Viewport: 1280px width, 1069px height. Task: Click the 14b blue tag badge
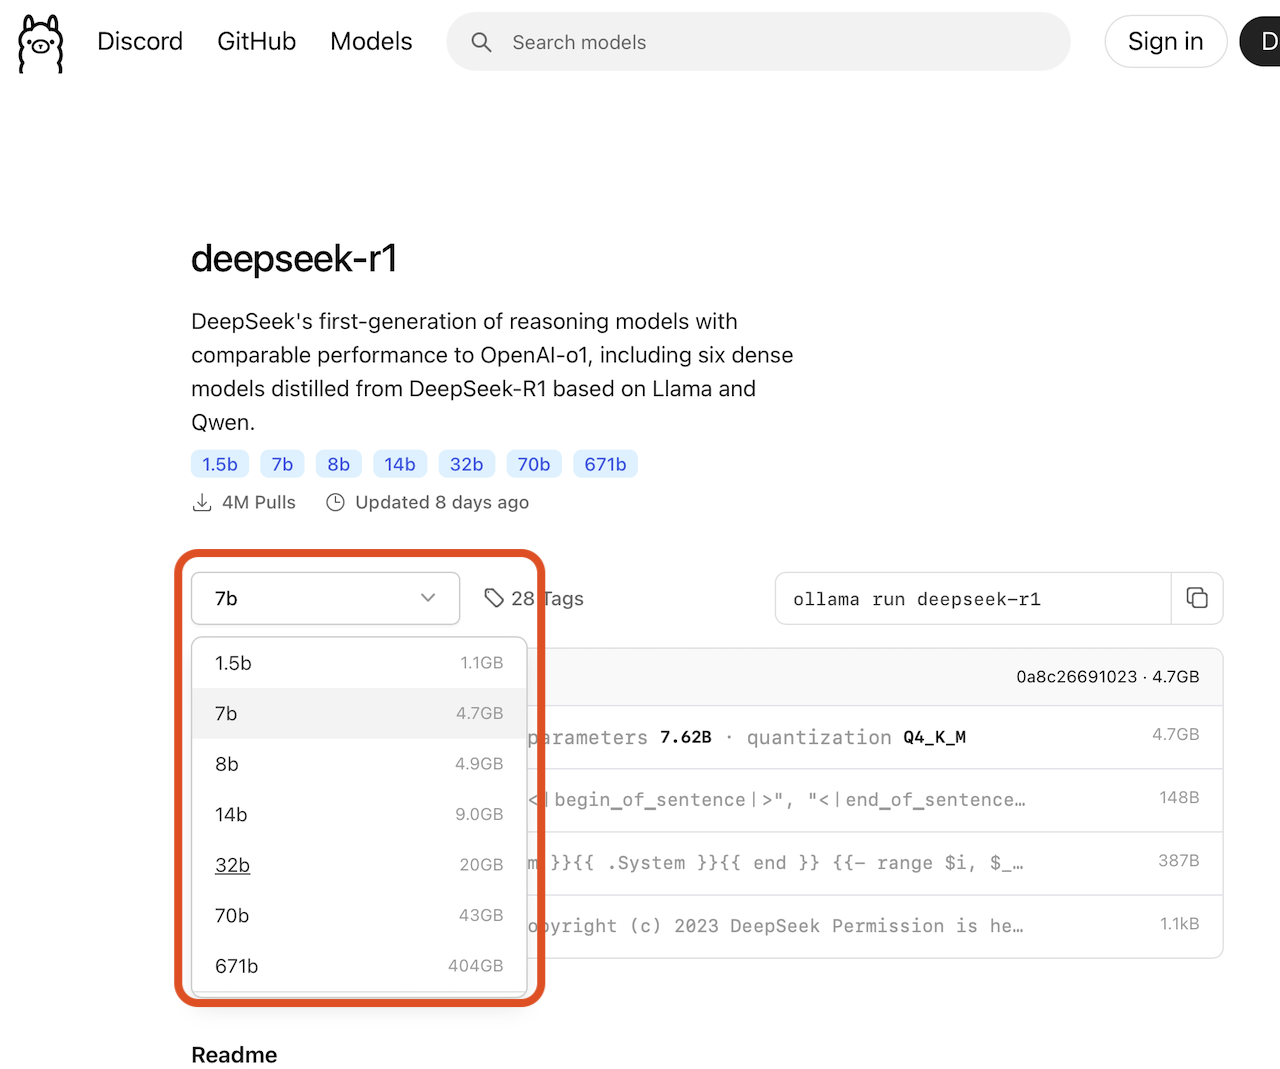(x=400, y=464)
